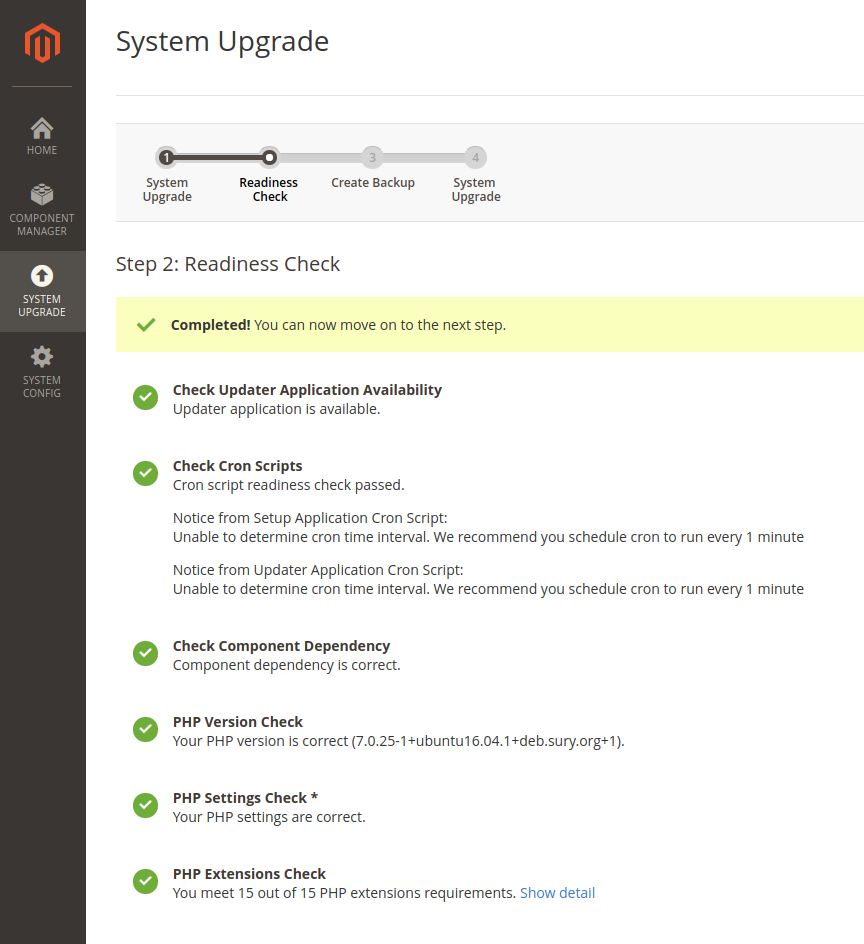Click the System Upgrade page title
The width and height of the screenshot is (864, 944).
(x=222, y=42)
